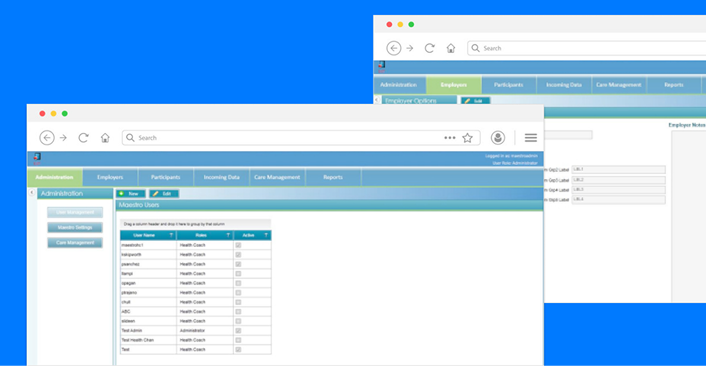Image resolution: width=706 pixels, height=366 pixels.
Task: Click the forward arrow in the front browser
Action: click(x=63, y=138)
